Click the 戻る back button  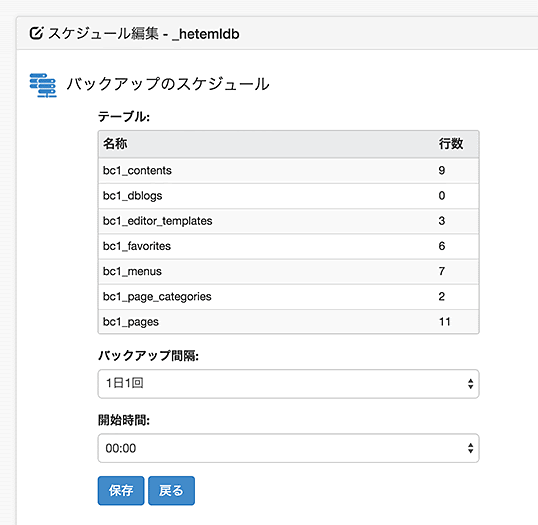(171, 490)
